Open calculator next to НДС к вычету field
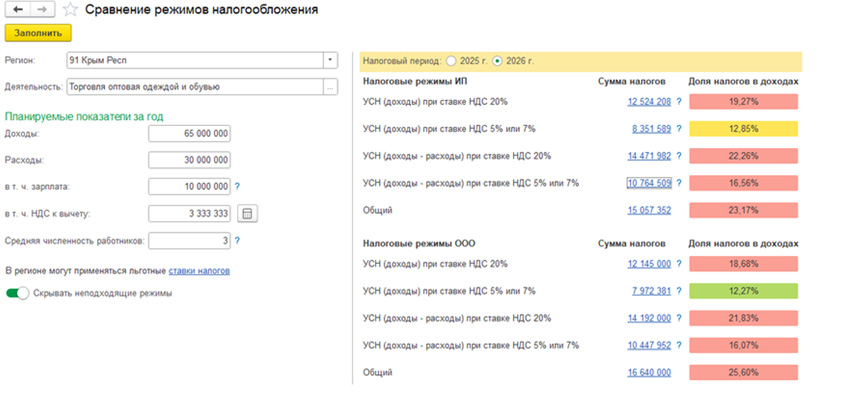The image size is (858, 416). tap(248, 213)
